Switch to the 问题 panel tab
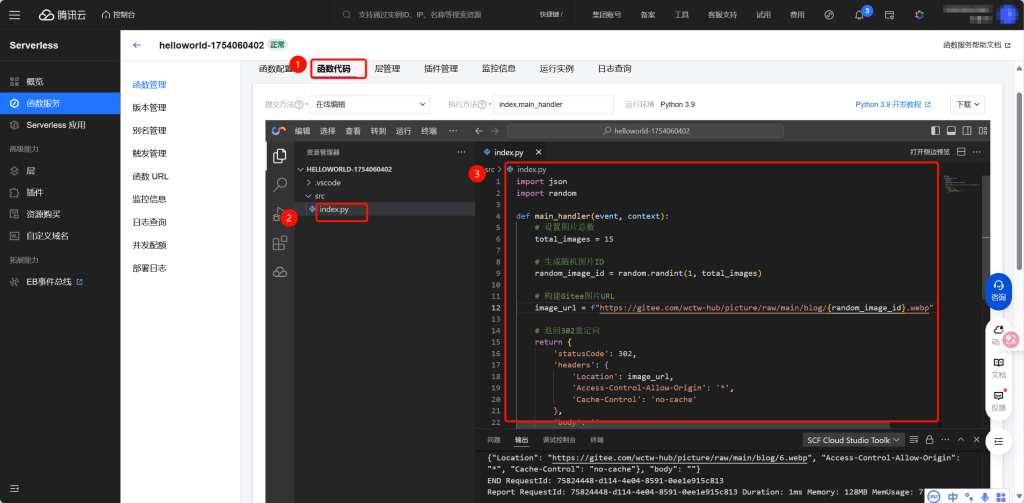Image resolution: width=1024 pixels, height=503 pixels. (x=494, y=440)
